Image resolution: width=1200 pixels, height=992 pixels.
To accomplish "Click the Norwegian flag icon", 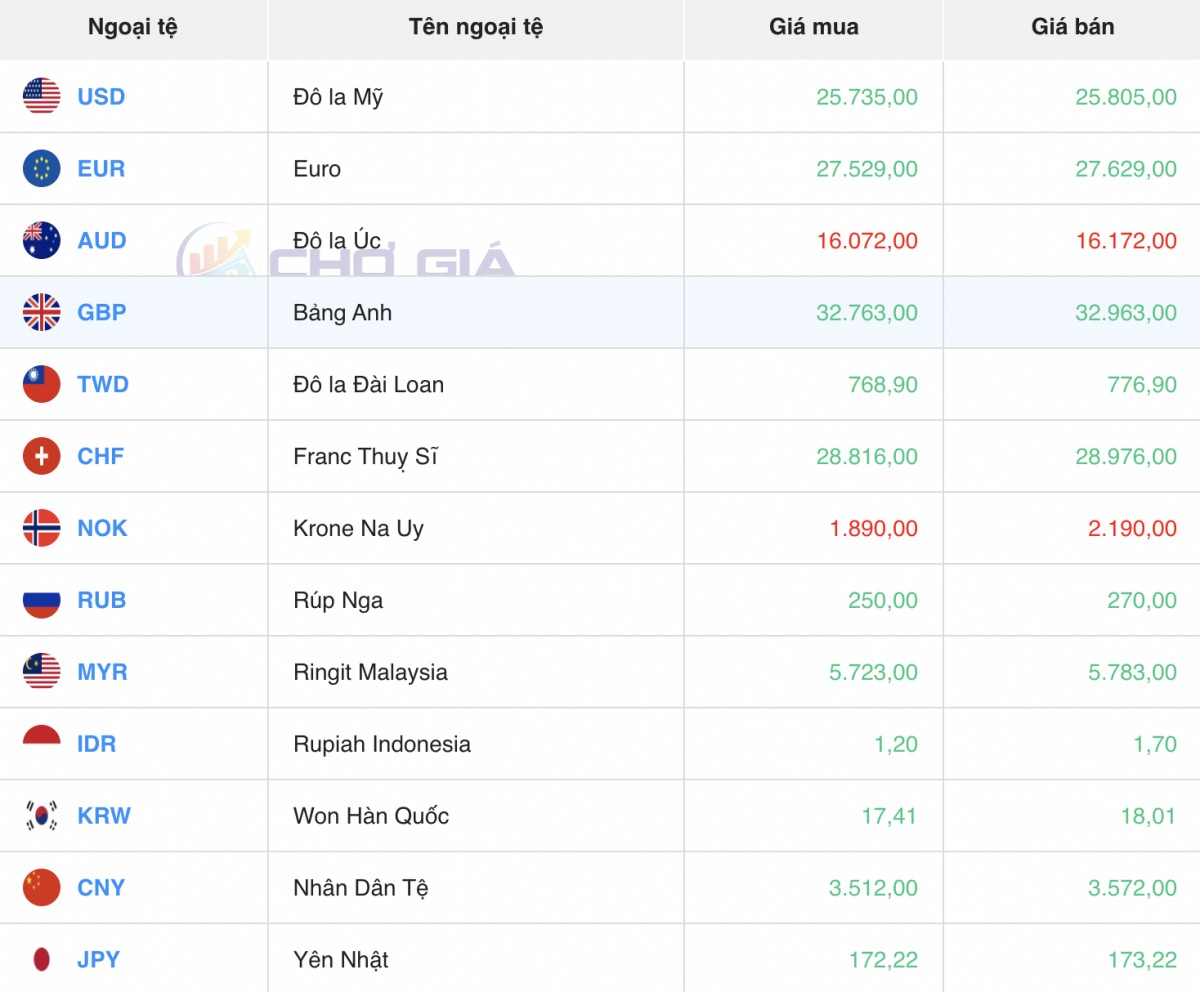I will click(x=42, y=529).
